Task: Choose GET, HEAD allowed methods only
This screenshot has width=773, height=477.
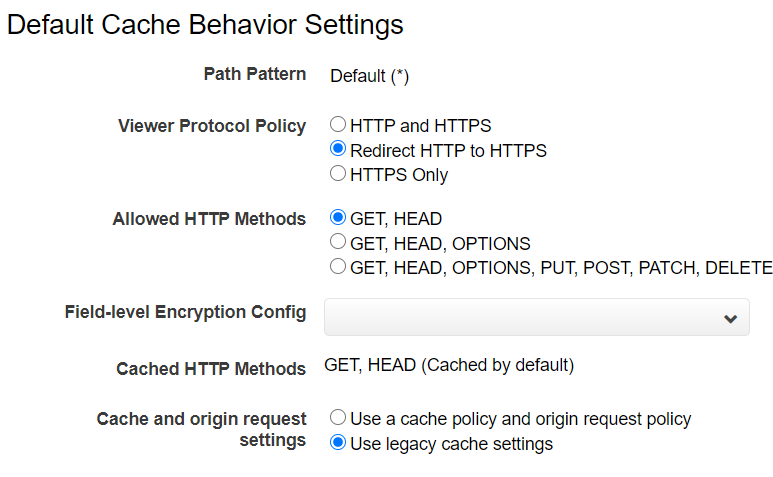Action: click(338, 217)
